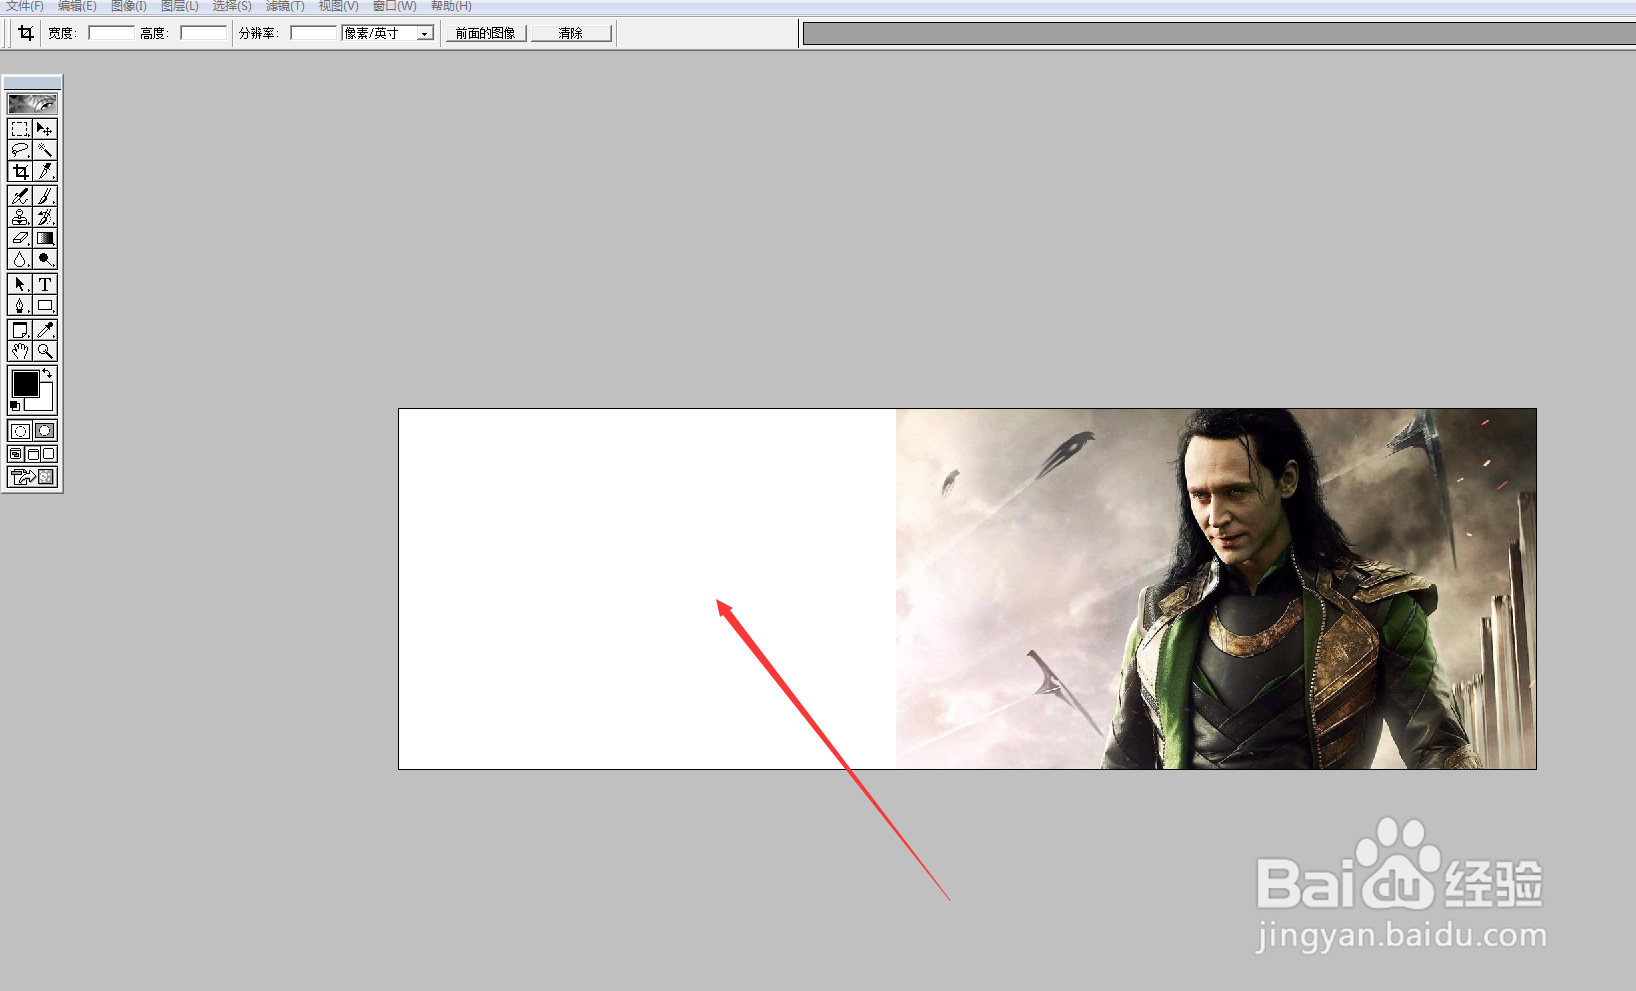Select the Zoom tool
This screenshot has width=1636, height=991.
[x=45, y=351]
